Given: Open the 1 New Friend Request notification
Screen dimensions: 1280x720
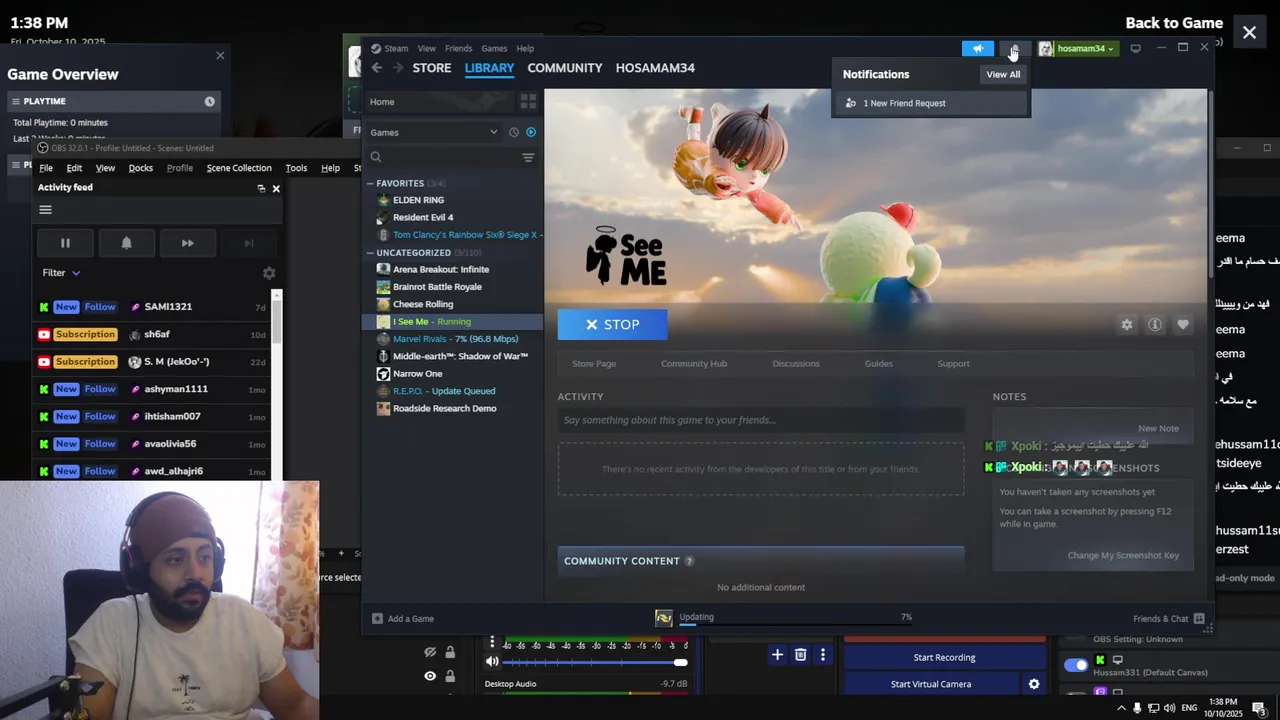Looking at the screenshot, I should pos(931,103).
